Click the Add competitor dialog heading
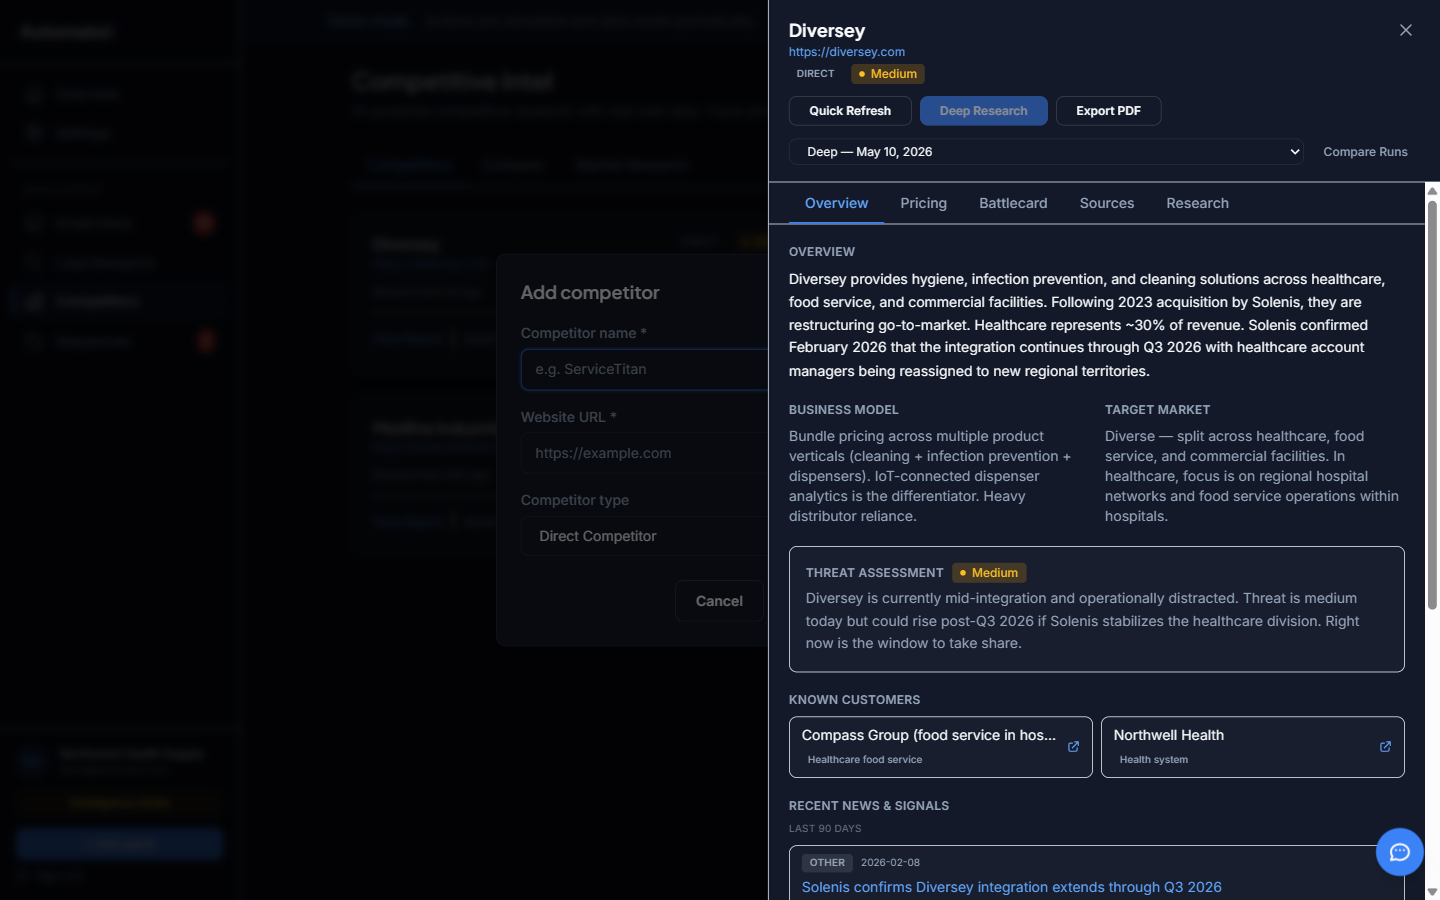The height and width of the screenshot is (900, 1440). click(590, 293)
